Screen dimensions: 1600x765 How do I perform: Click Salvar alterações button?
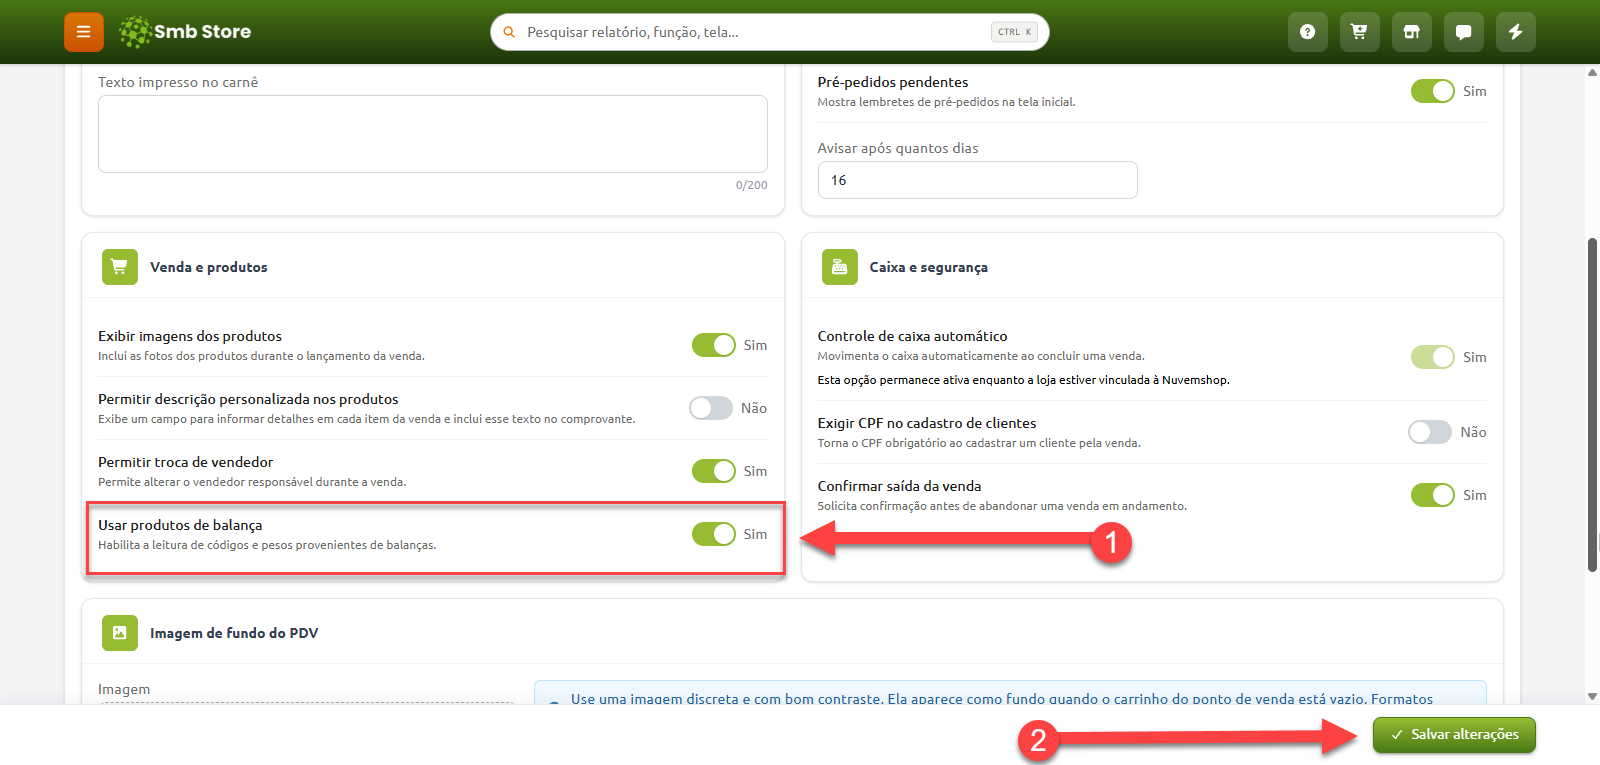[x=1454, y=735]
